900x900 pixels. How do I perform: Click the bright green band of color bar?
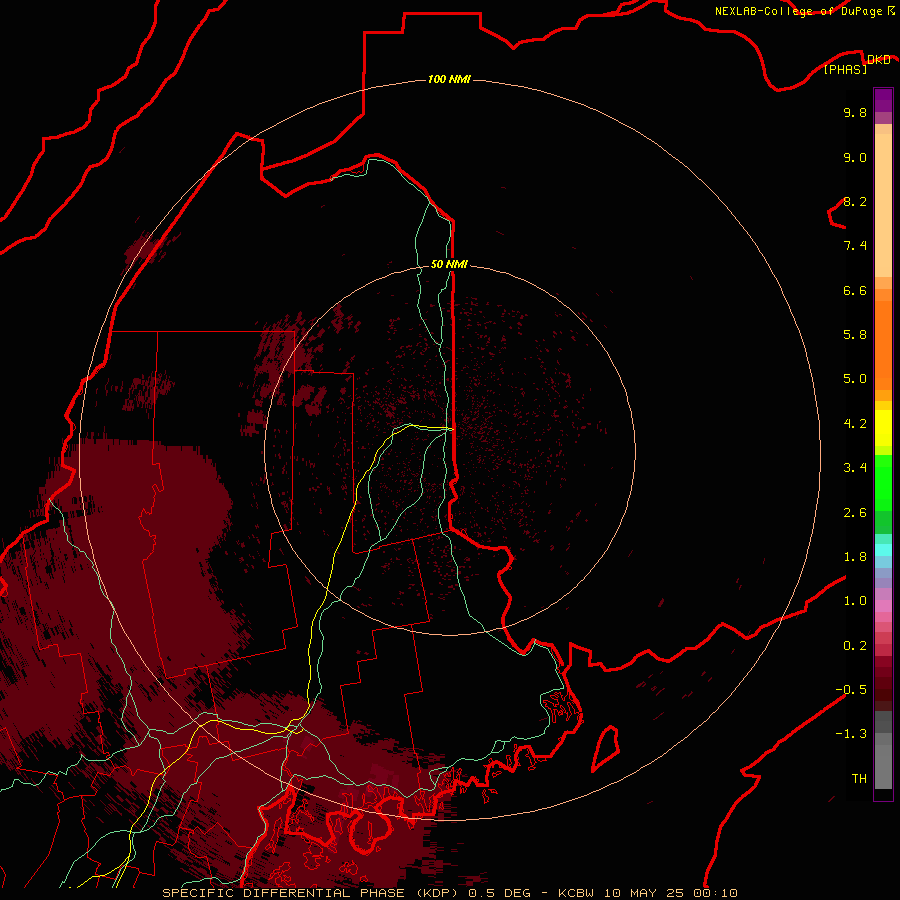tap(883, 483)
